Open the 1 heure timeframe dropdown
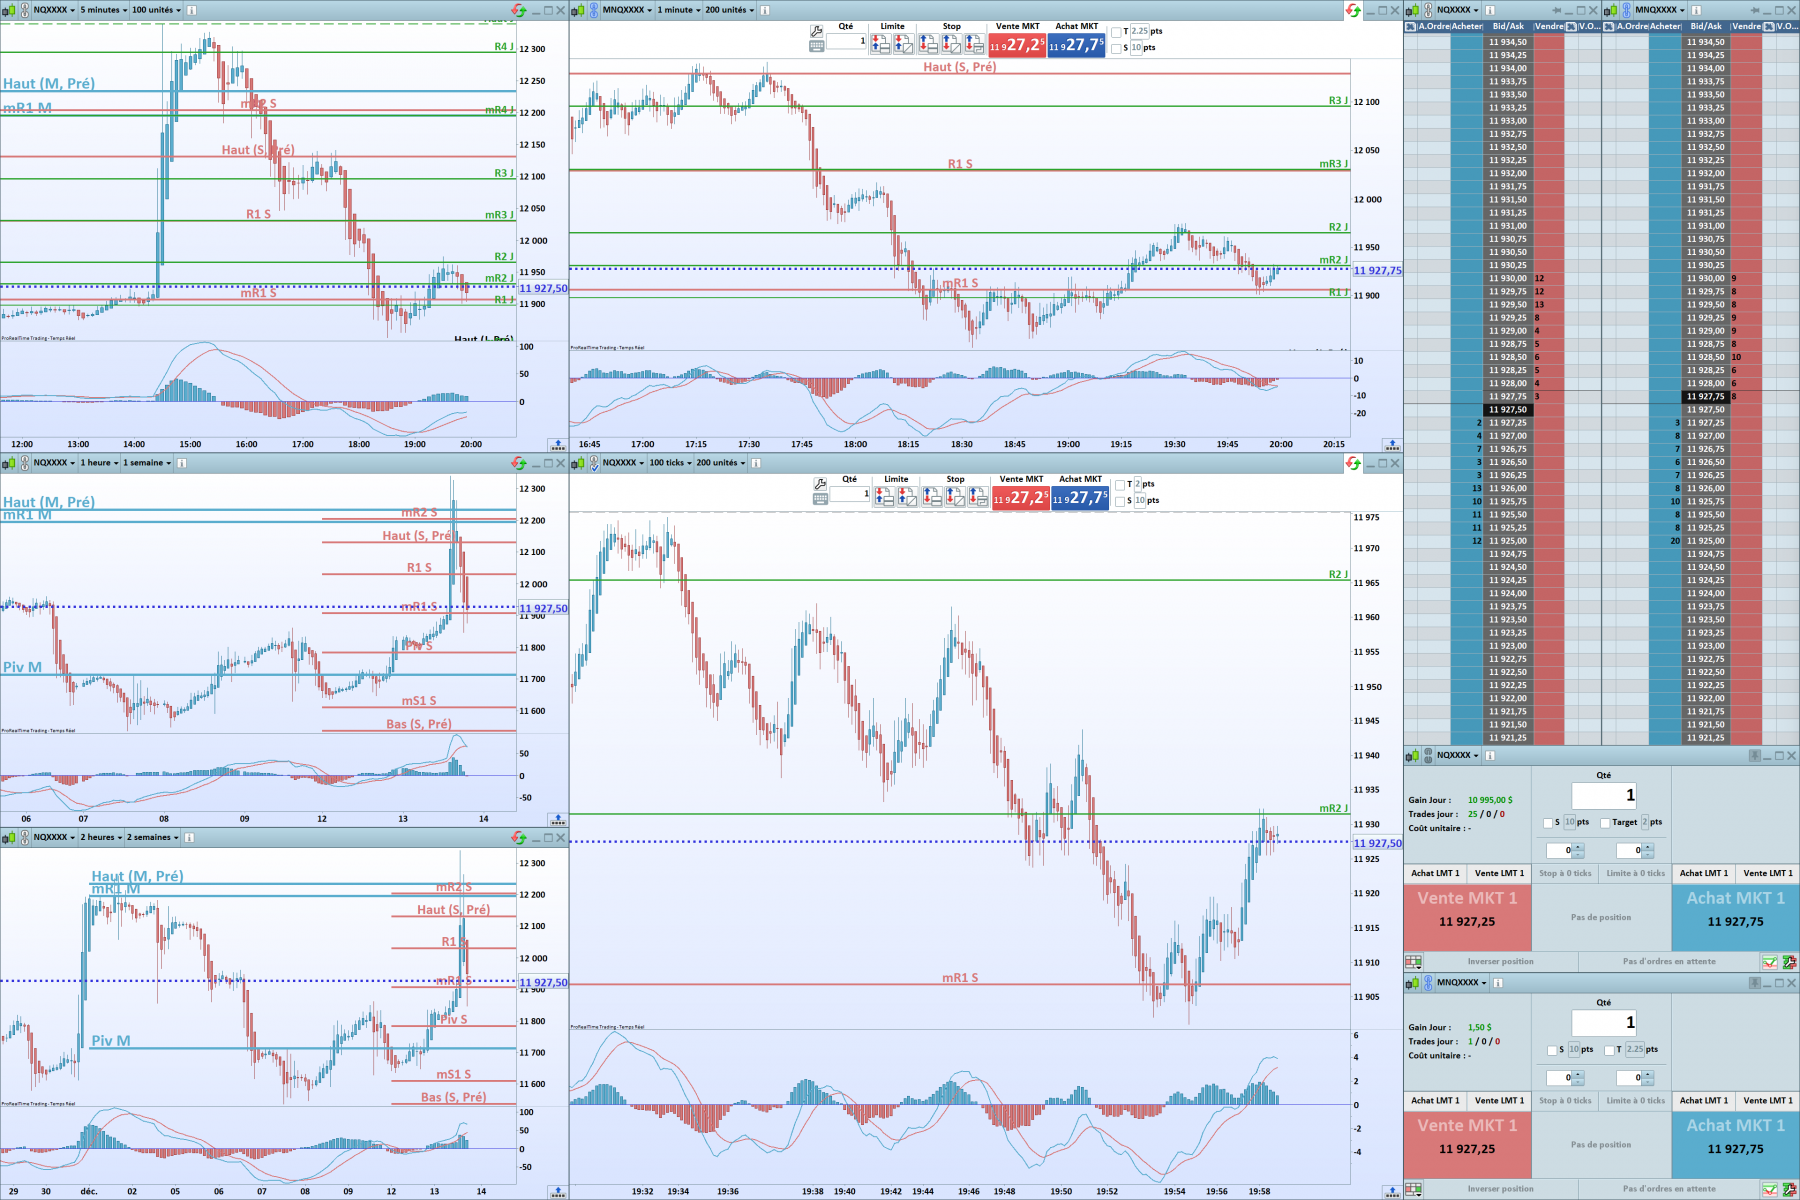The height and width of the screenshot is (1200, 1800). (x=99, y=463)
